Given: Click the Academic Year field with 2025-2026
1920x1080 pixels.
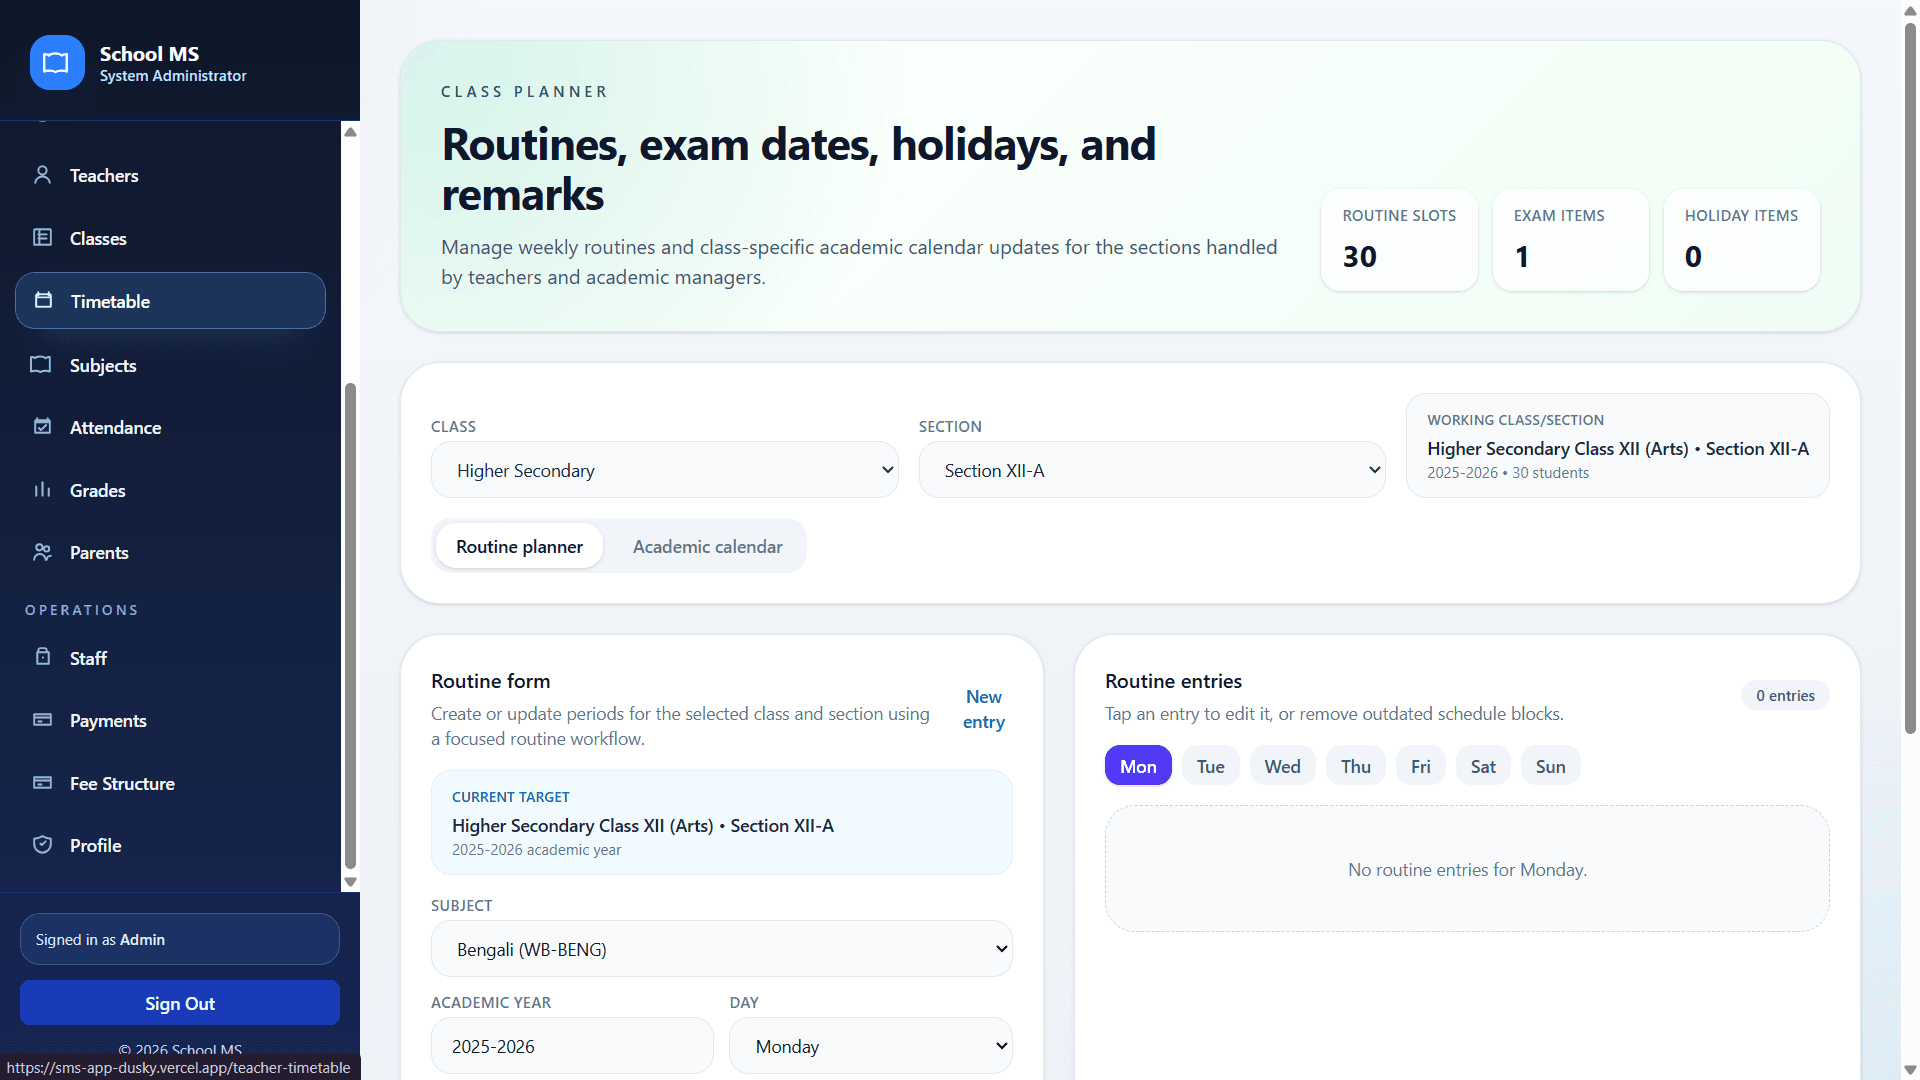Looking at the screenshot, I should (572, 1046).
